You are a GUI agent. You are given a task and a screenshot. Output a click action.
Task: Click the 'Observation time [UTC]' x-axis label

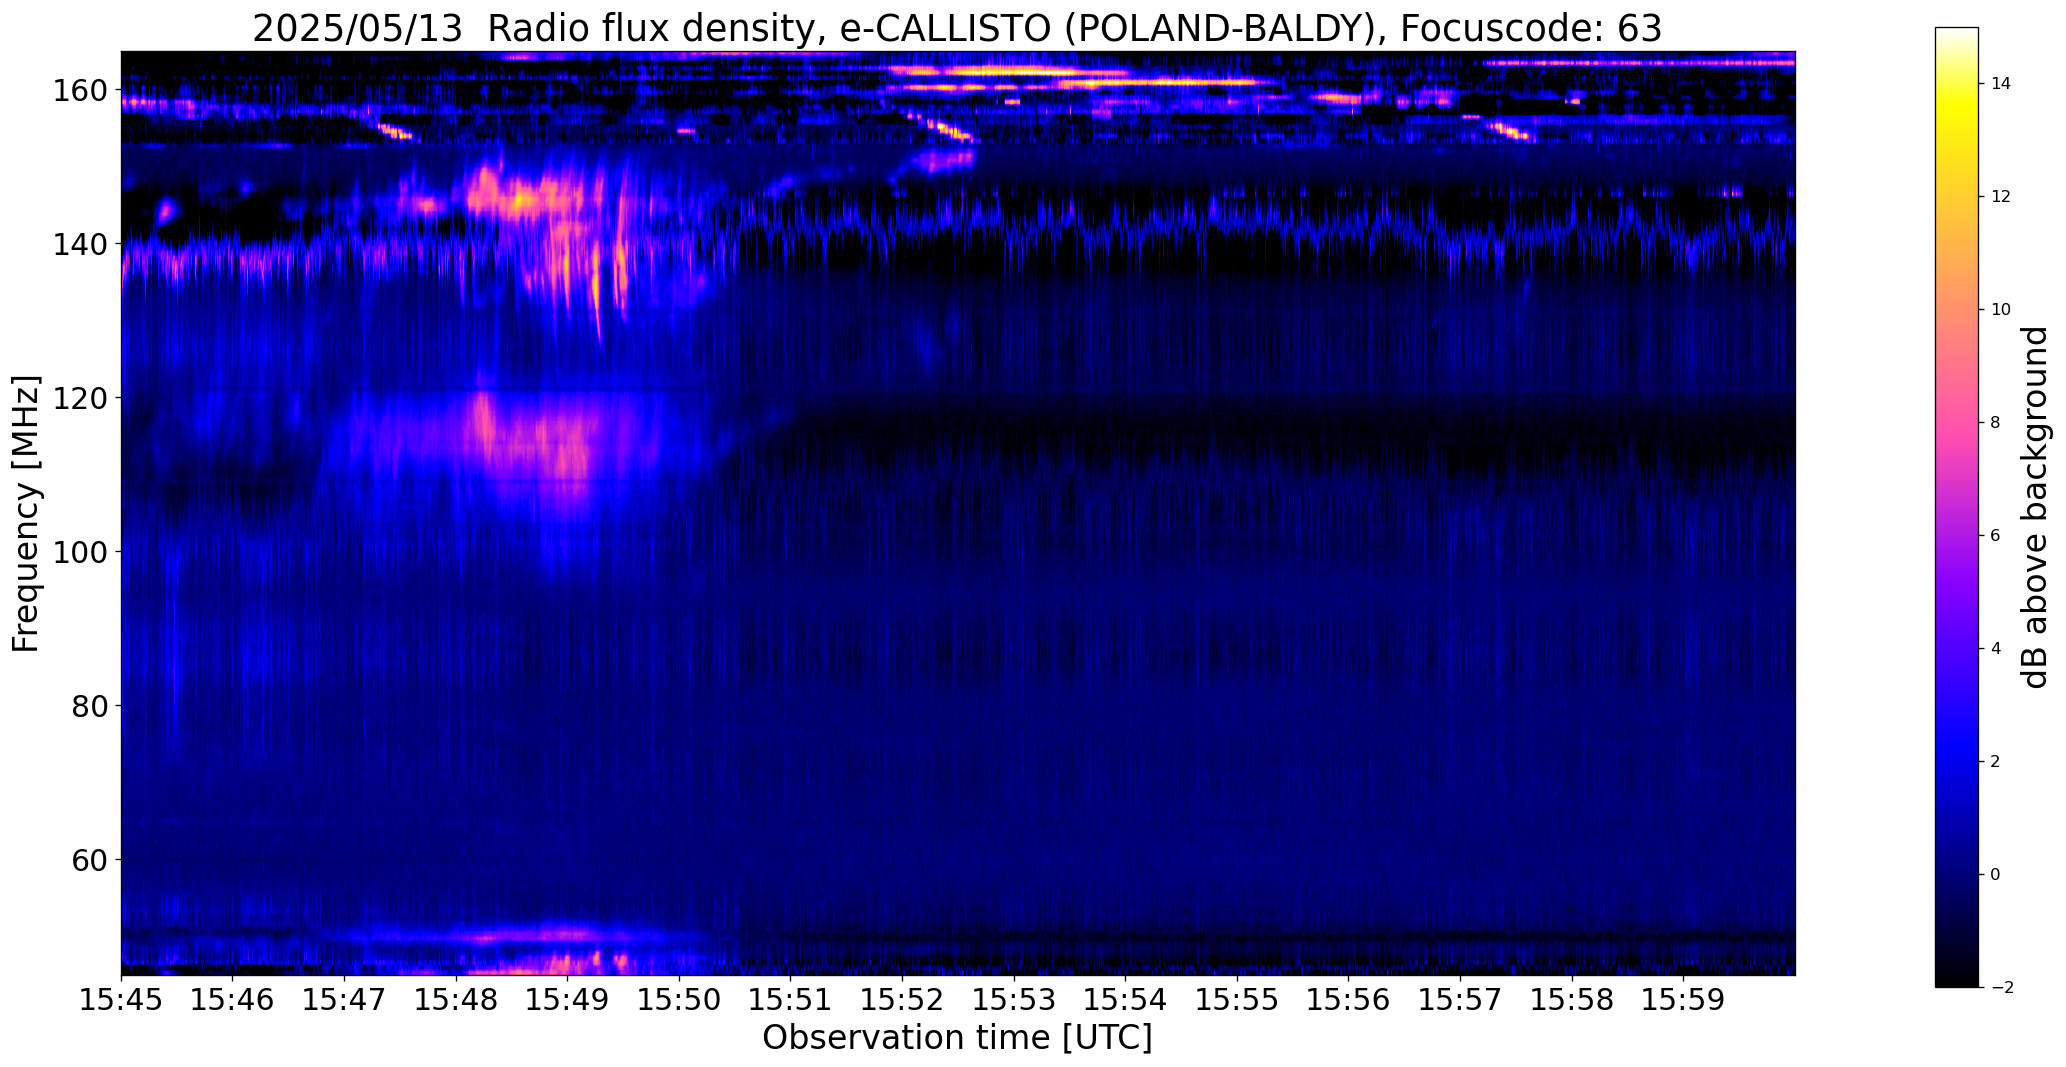pos(957,1038)
